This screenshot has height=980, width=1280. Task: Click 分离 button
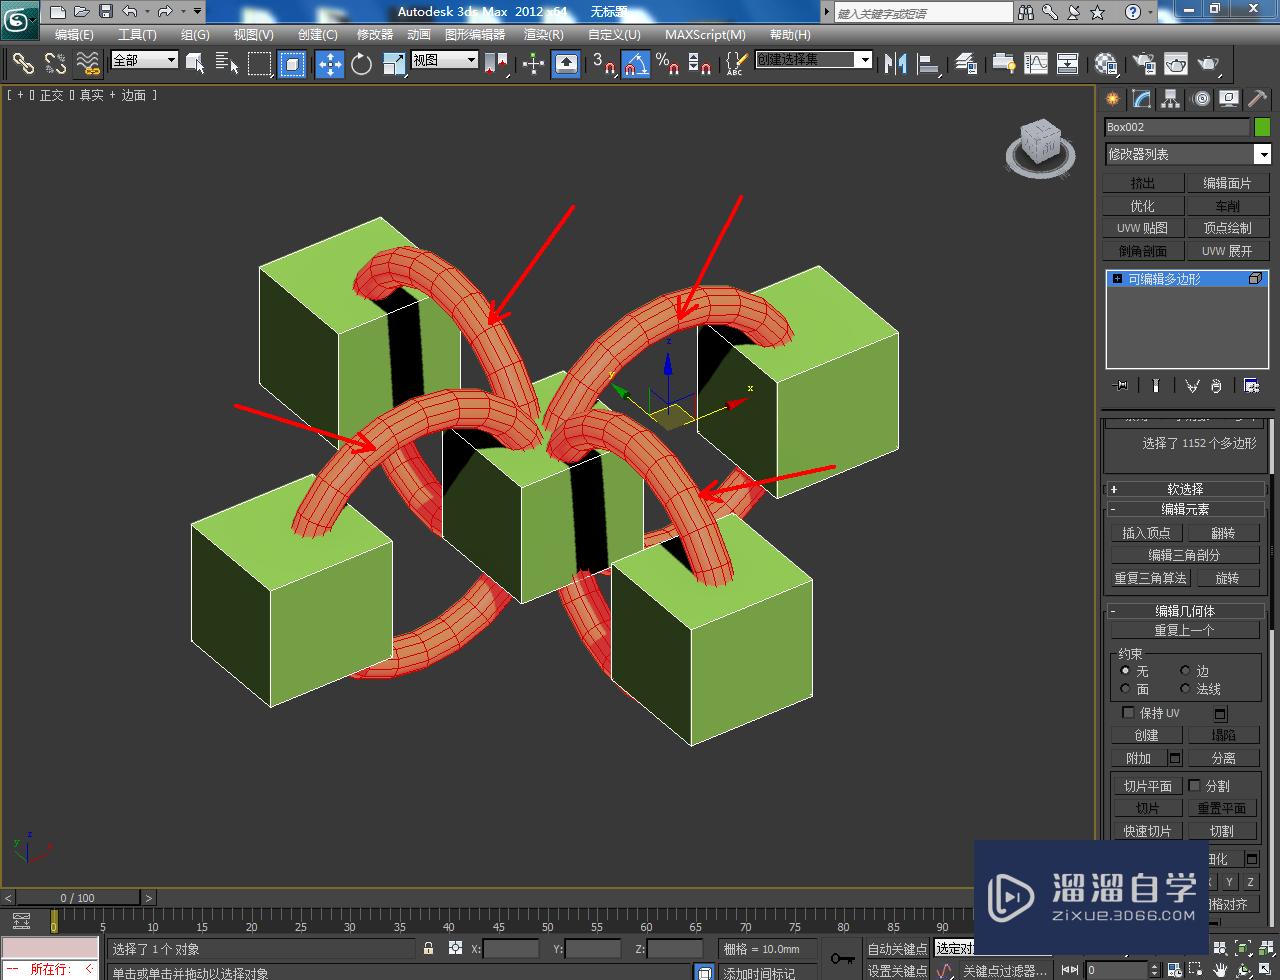coord(1223,758)
